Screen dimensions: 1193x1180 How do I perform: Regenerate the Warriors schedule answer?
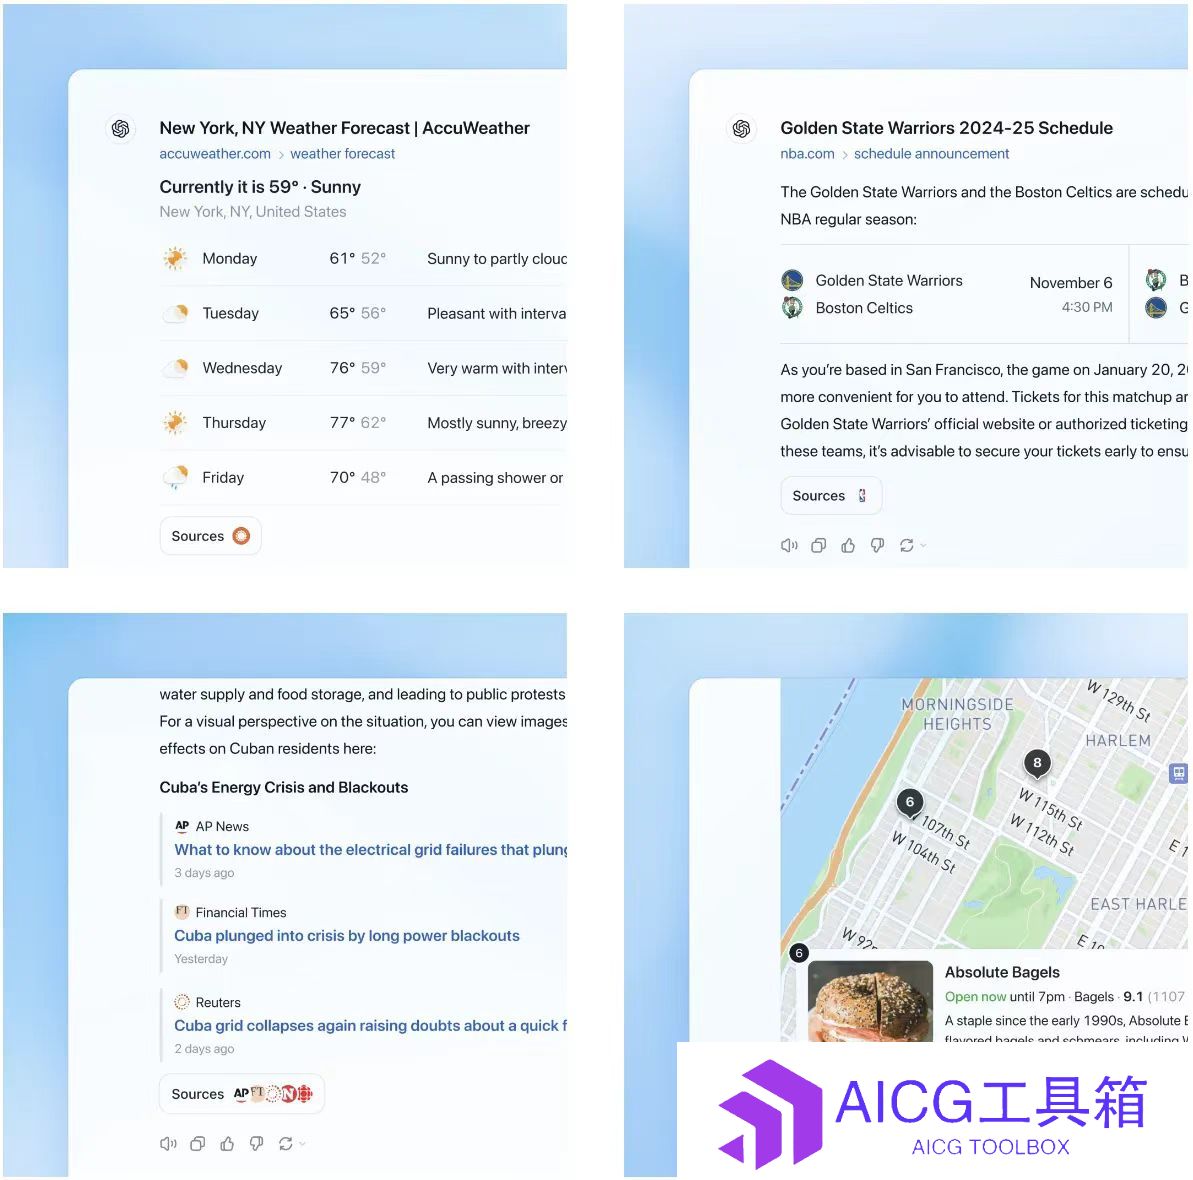[906, 545]
